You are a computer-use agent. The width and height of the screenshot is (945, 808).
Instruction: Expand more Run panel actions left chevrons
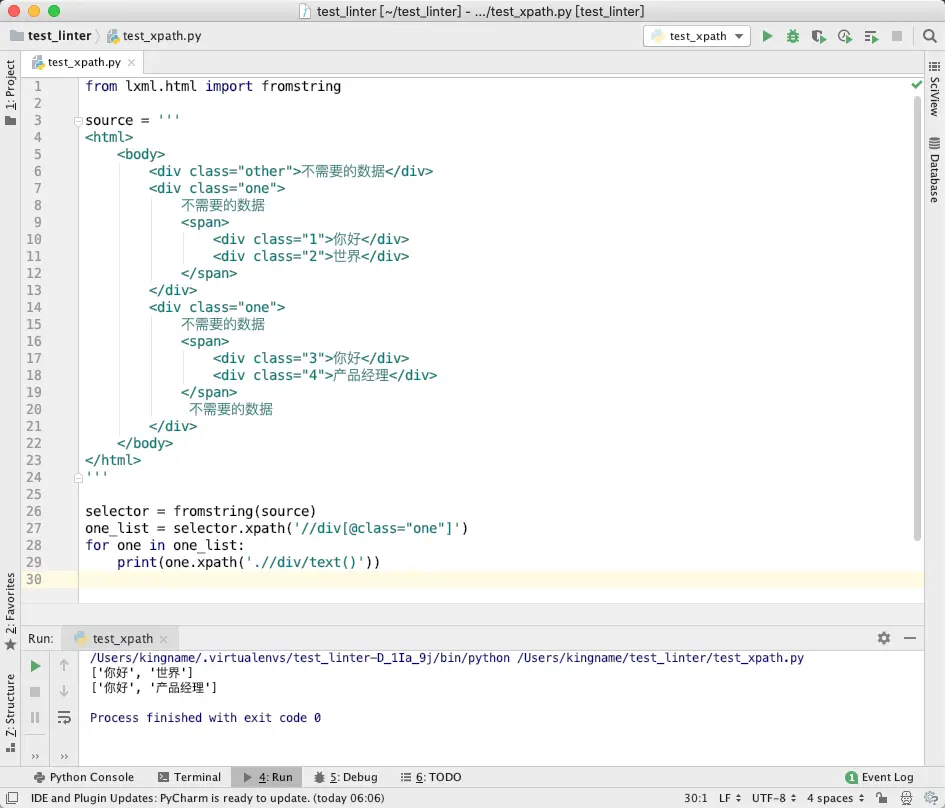coord(35,756)
